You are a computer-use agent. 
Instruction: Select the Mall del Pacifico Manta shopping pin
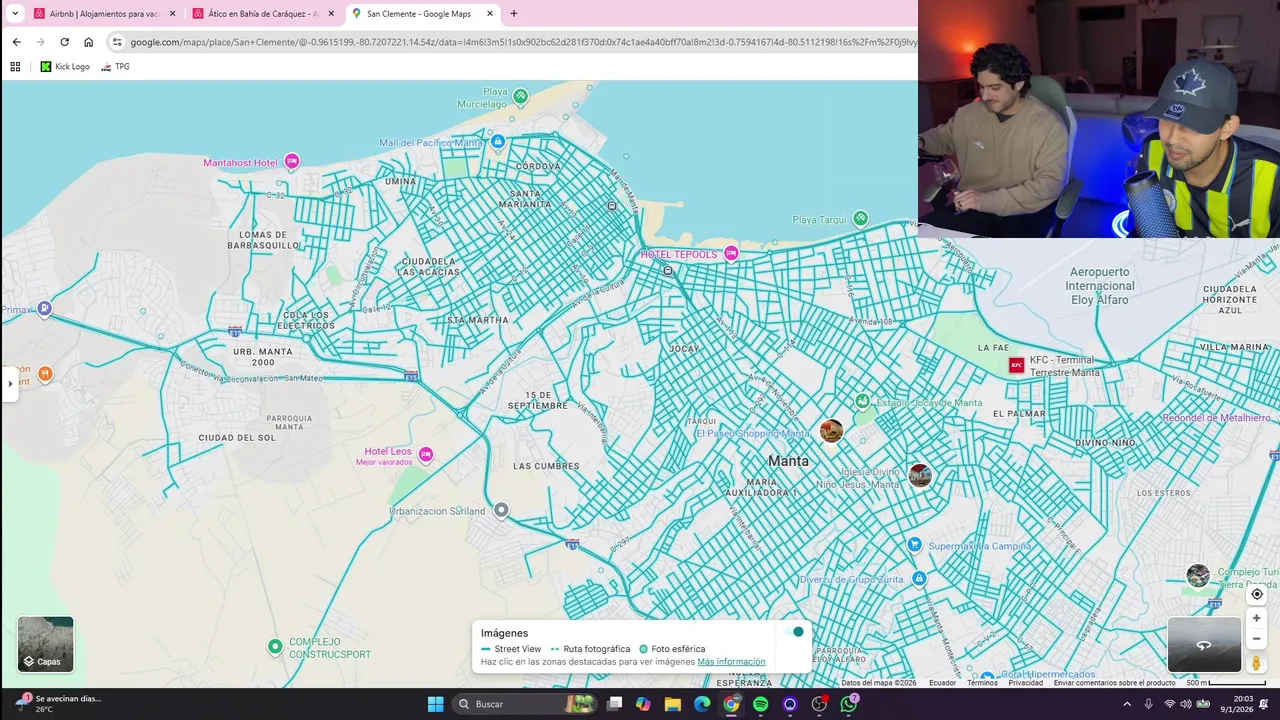pos(498,142)
